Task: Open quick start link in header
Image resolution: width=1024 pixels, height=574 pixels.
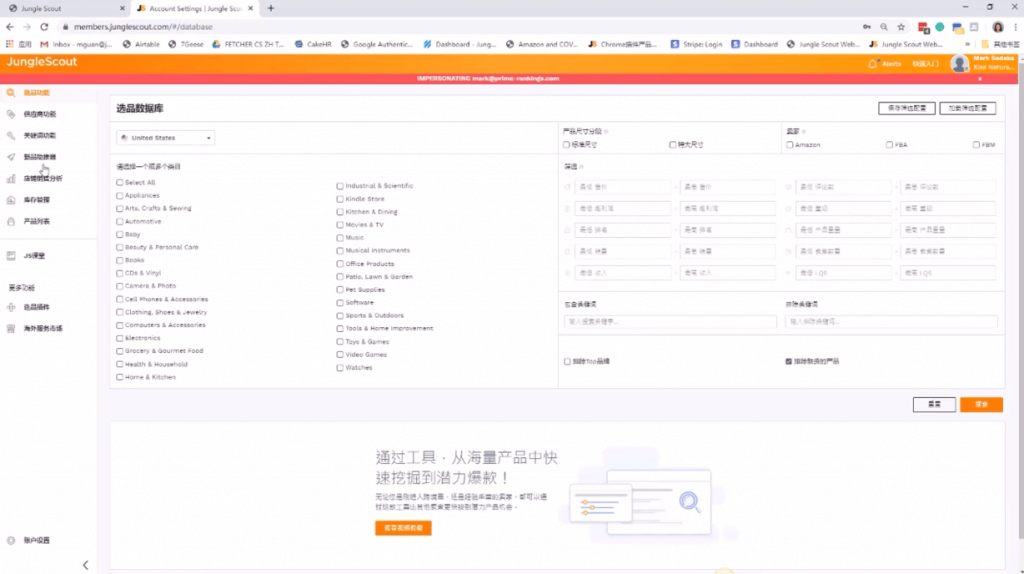Action: 925,64
